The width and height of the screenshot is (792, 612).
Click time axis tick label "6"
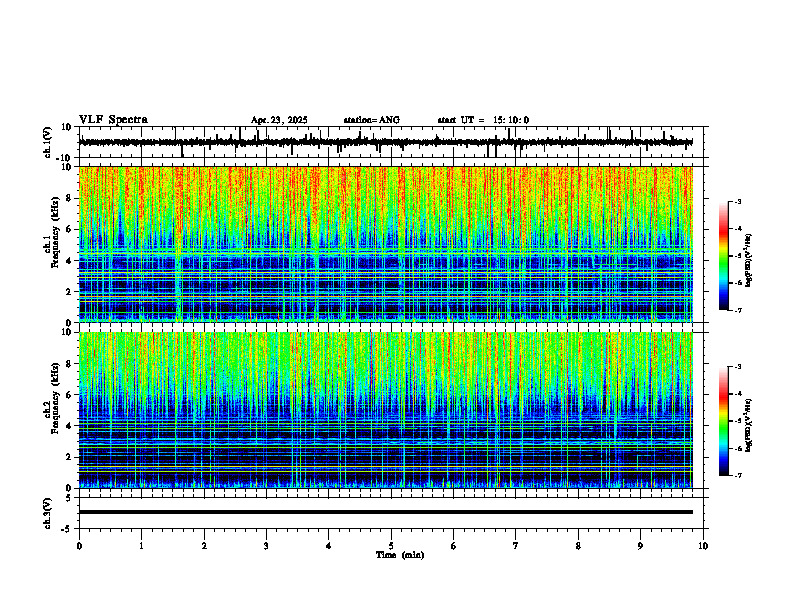click(453, 546)
